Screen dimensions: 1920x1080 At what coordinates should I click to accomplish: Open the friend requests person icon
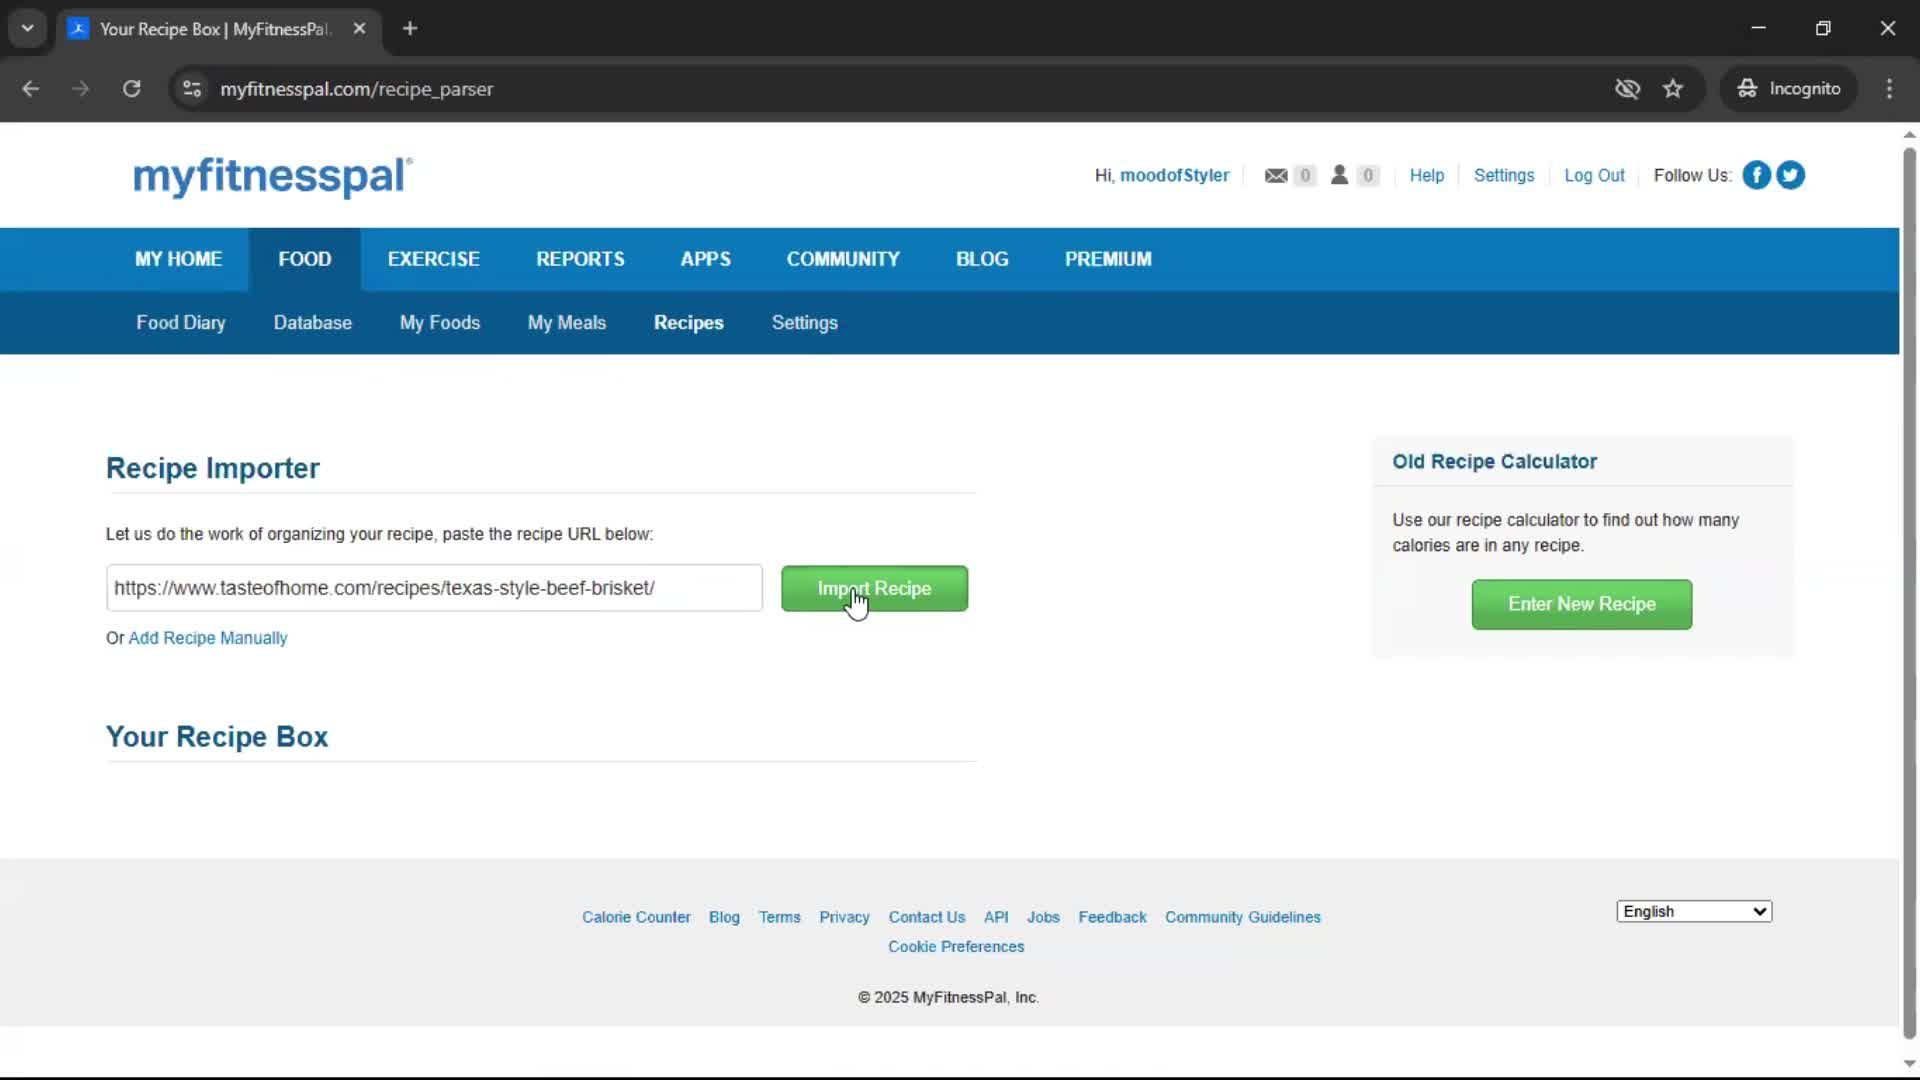[1339, 175]
